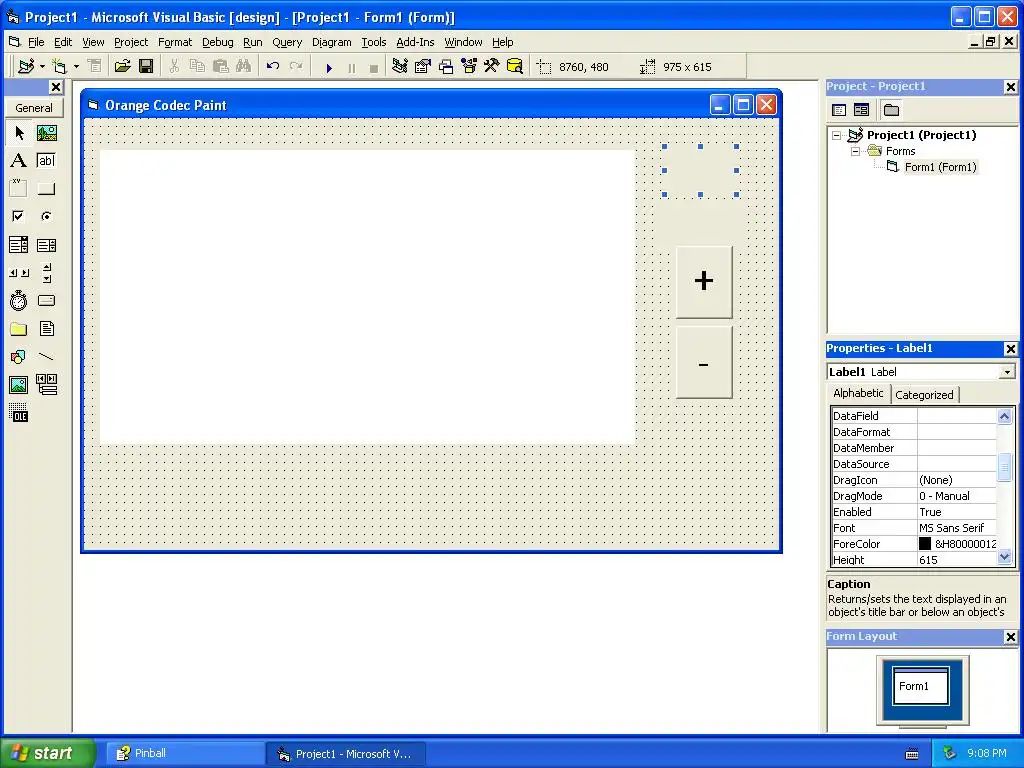Image resolution: width=1024 pixels, height=768 pixels.
Task: Select the DirListBox folder tool
Action: tap(19, 329)
